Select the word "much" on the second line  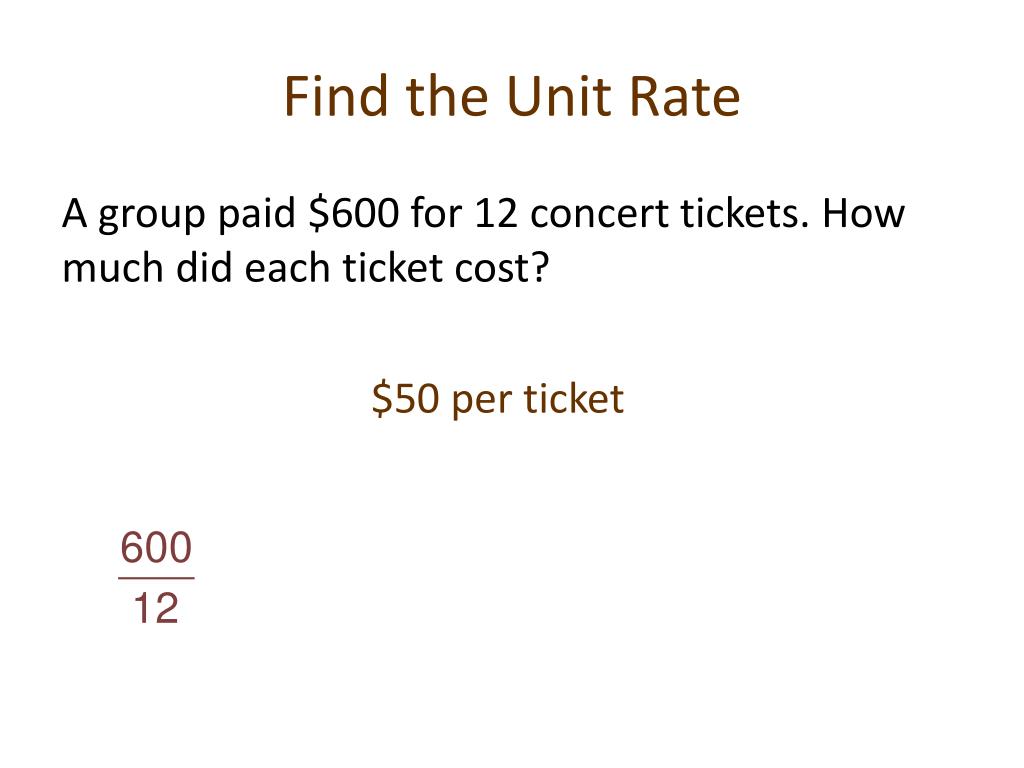click(x=112, y=267)
